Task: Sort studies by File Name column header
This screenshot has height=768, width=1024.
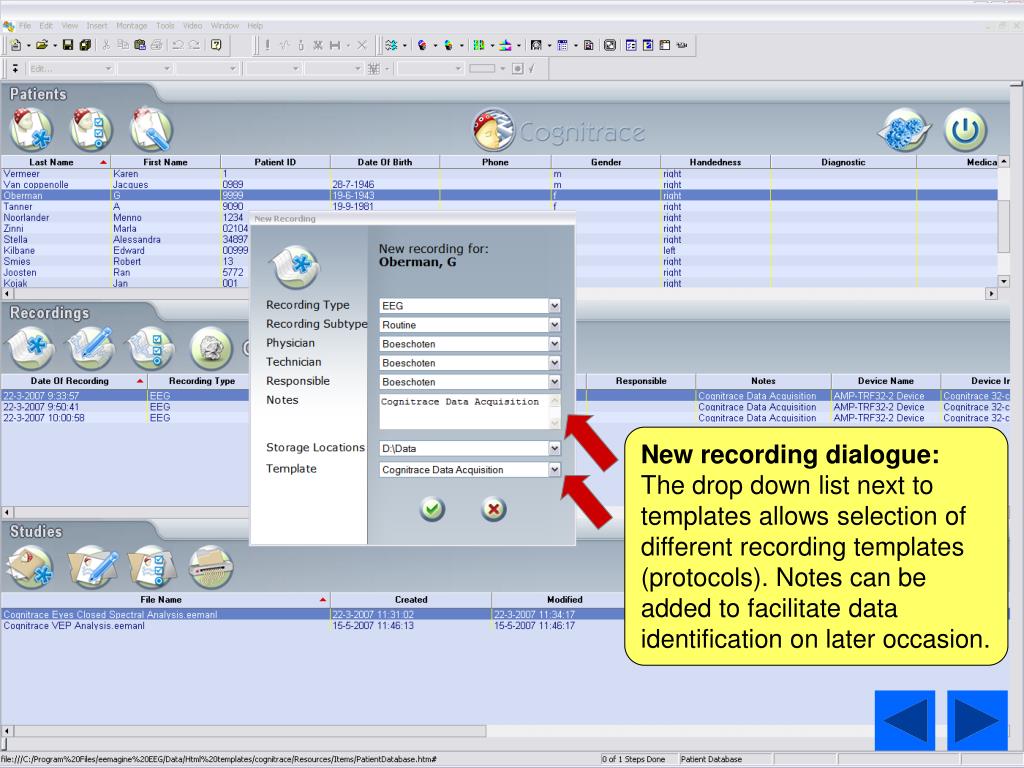Action: 165,600
